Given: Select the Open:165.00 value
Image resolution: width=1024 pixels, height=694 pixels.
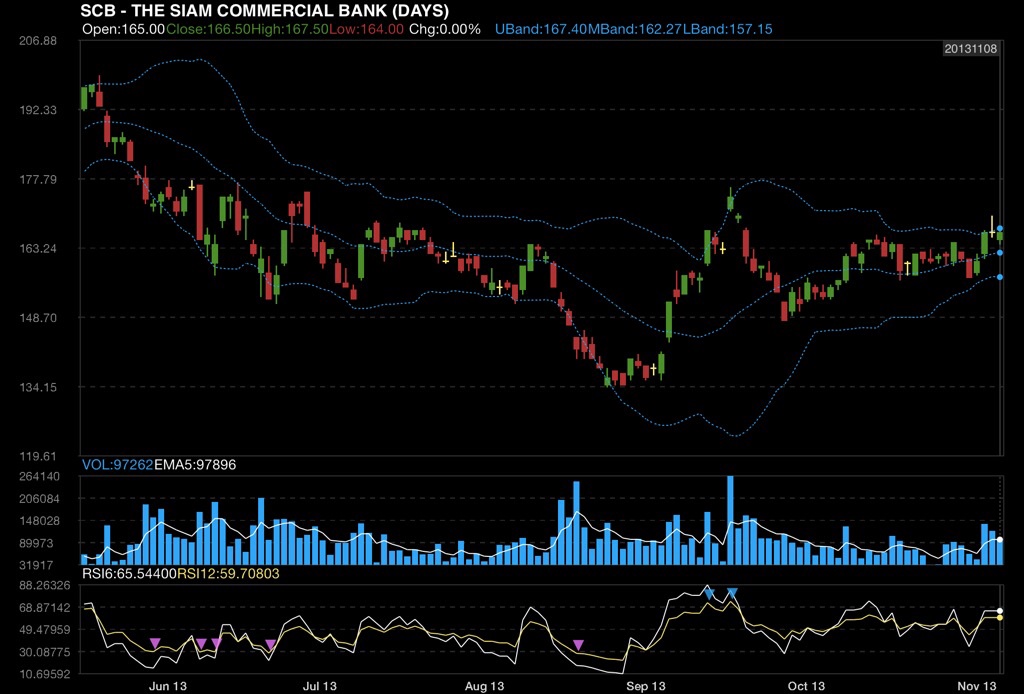Looking at the screenshot, I should pos(123,29).
